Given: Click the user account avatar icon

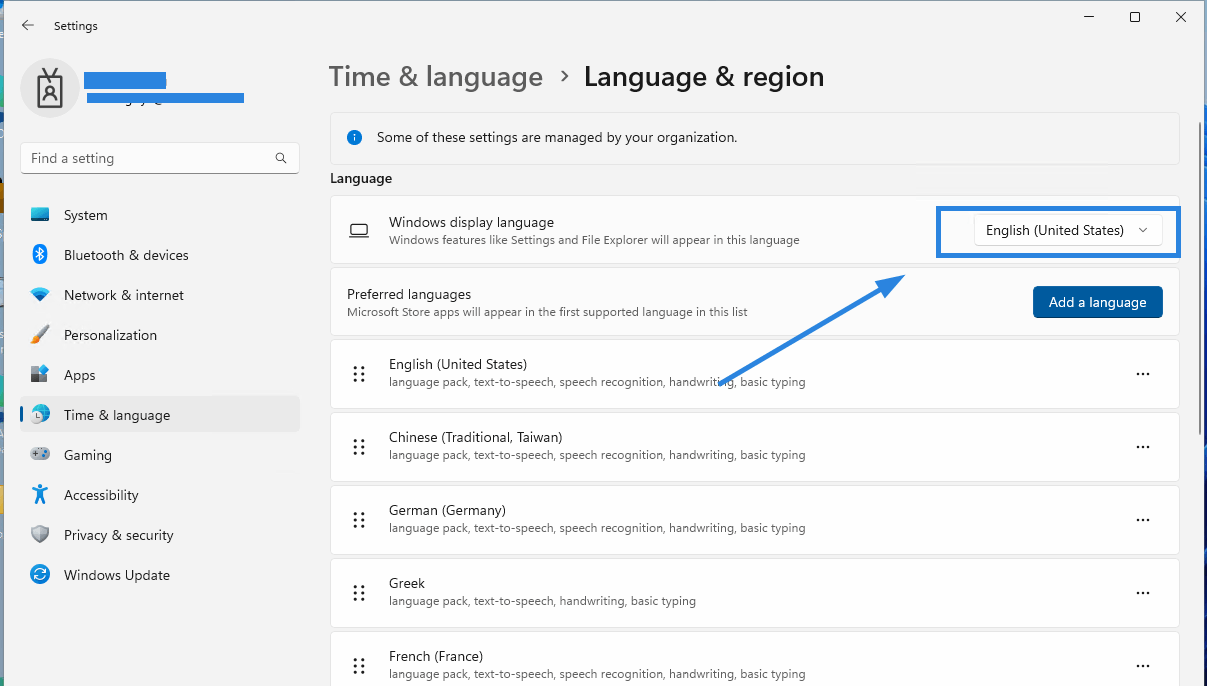Looking at the screenshot, I should pyautogui.click(x=49, y=88).
